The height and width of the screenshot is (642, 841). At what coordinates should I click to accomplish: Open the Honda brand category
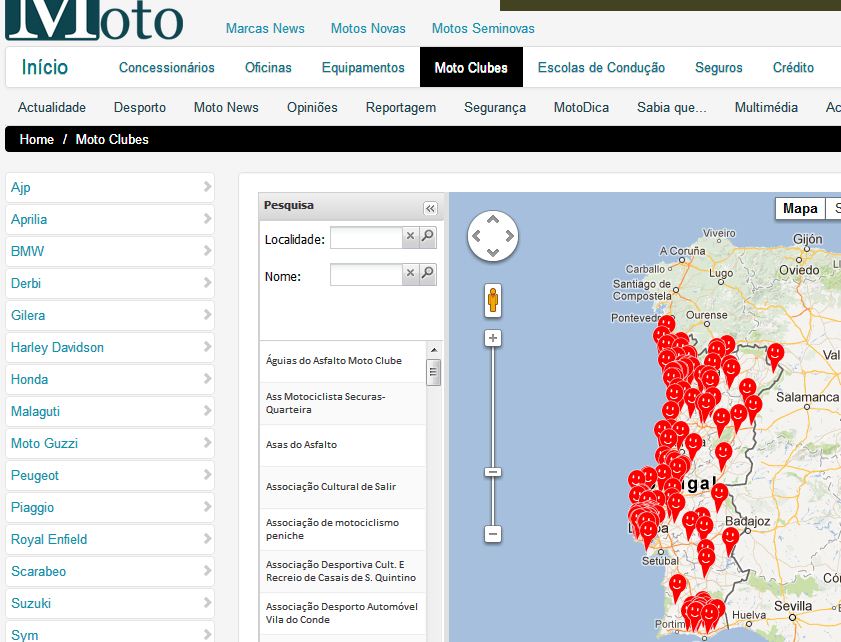(110, 379)
